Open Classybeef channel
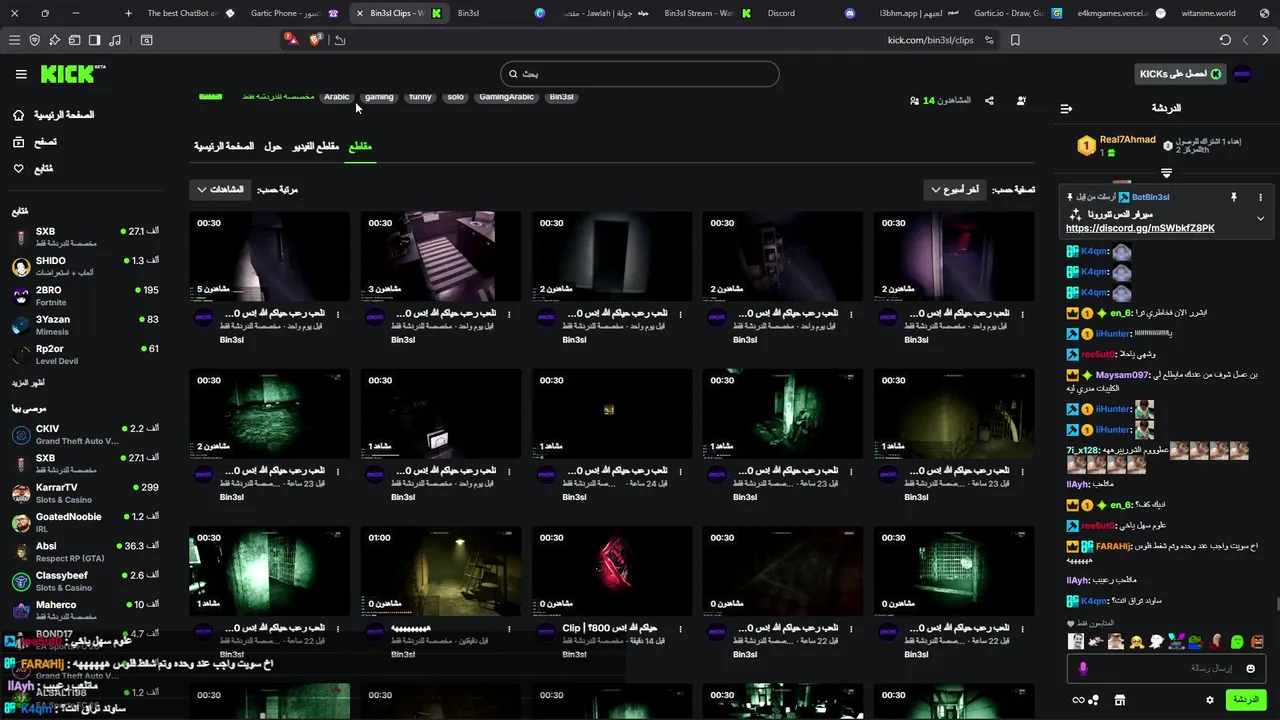The image size is (1280, 720). tap(85, 581)
